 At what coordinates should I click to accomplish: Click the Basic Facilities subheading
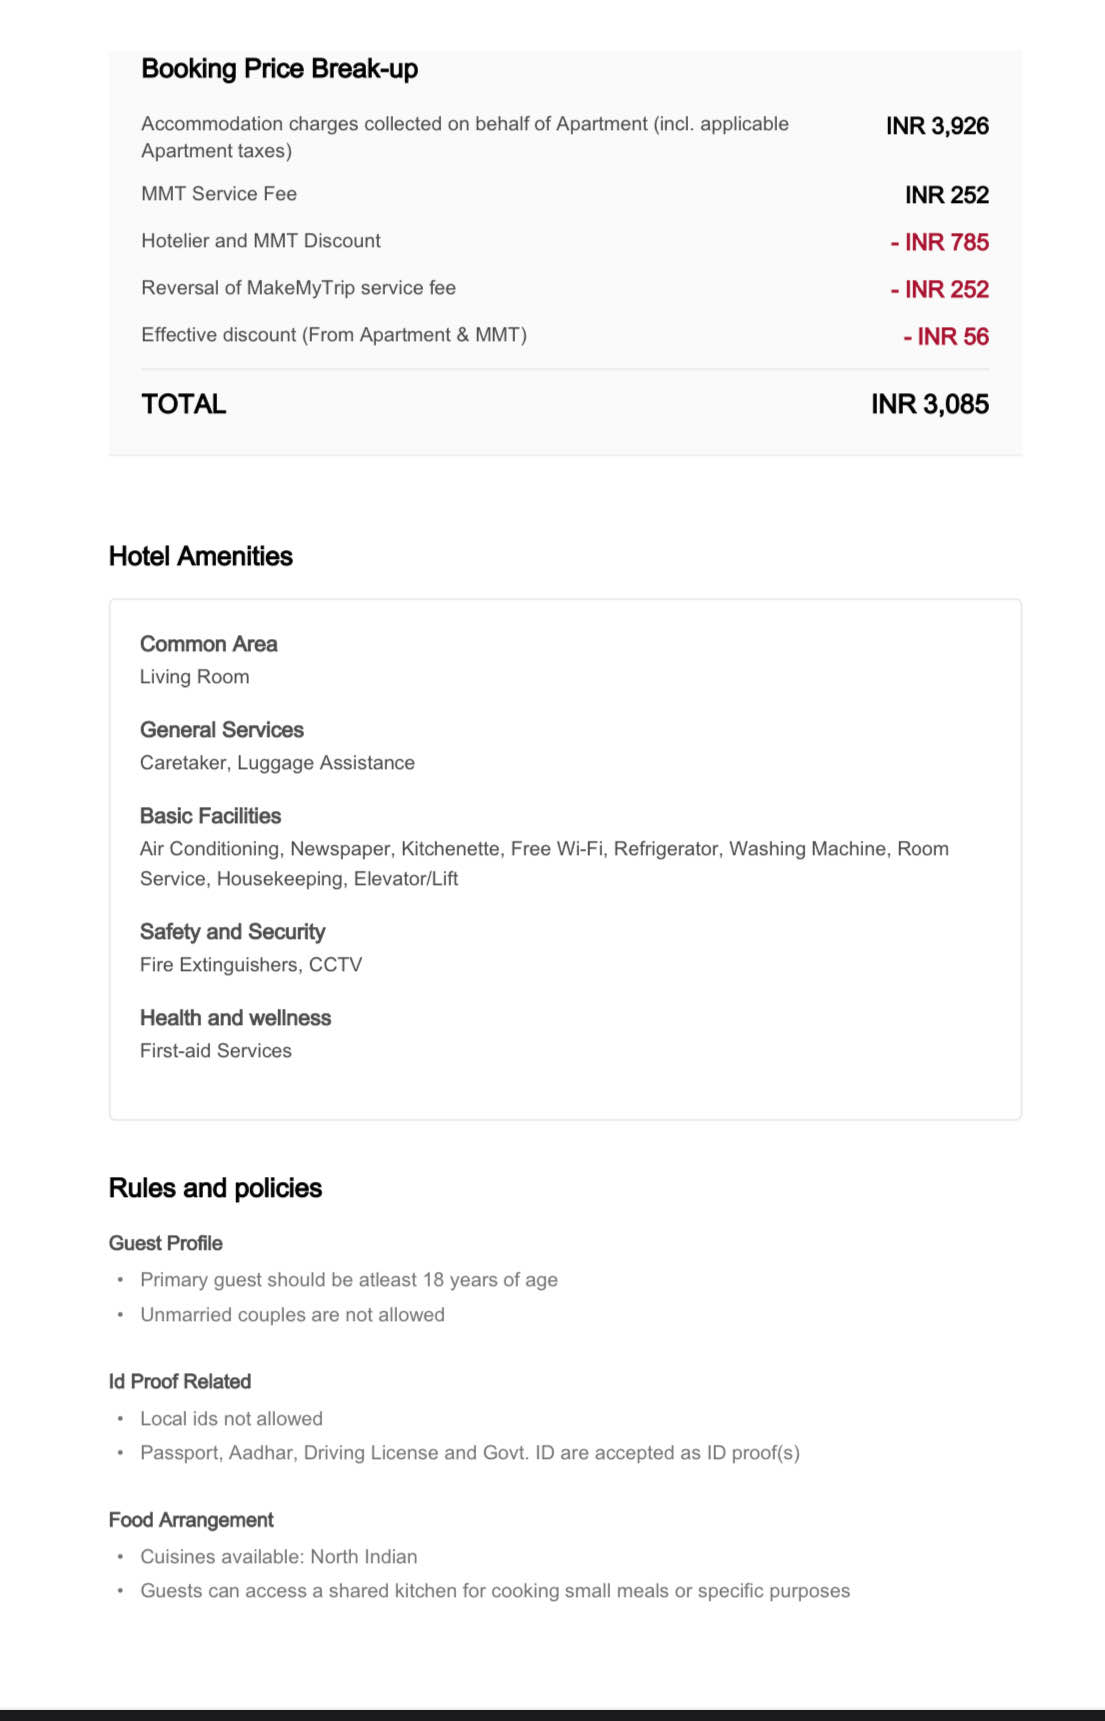210,816
